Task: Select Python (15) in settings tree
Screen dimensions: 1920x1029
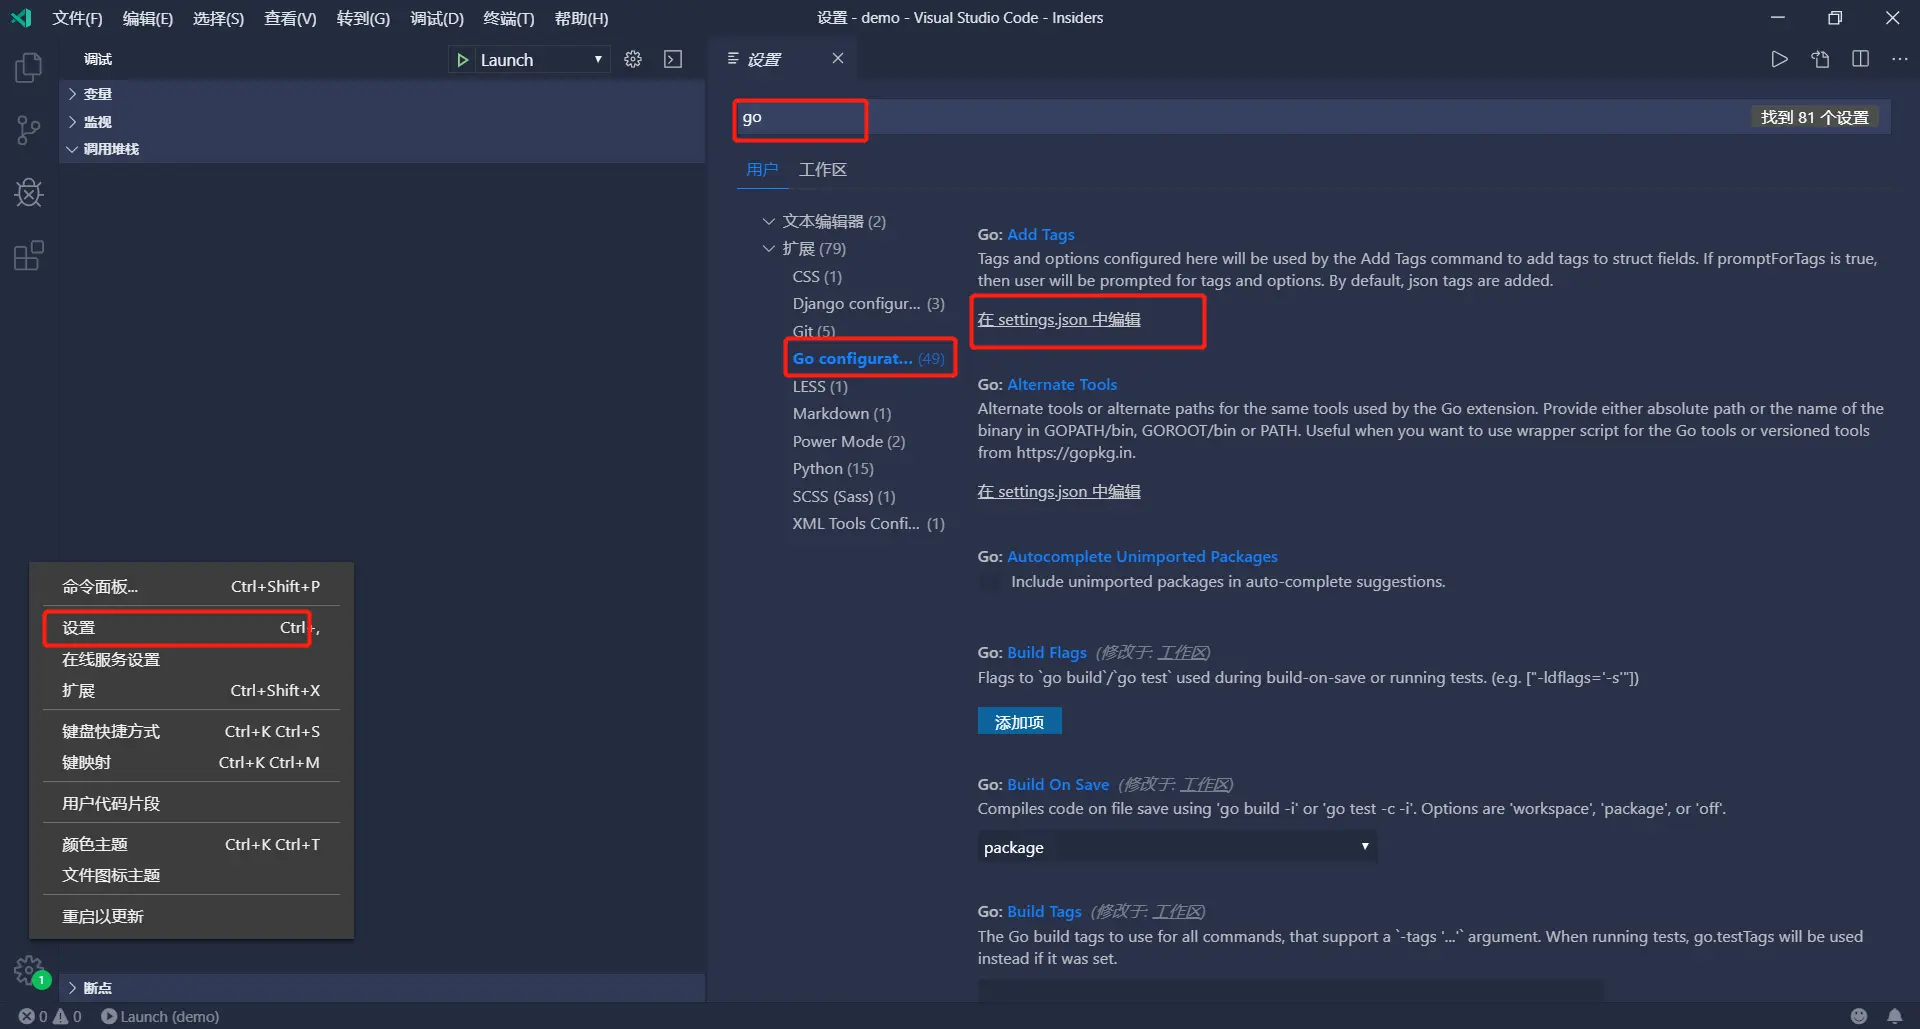Action: pyautogui.click(x=833, y=469)
